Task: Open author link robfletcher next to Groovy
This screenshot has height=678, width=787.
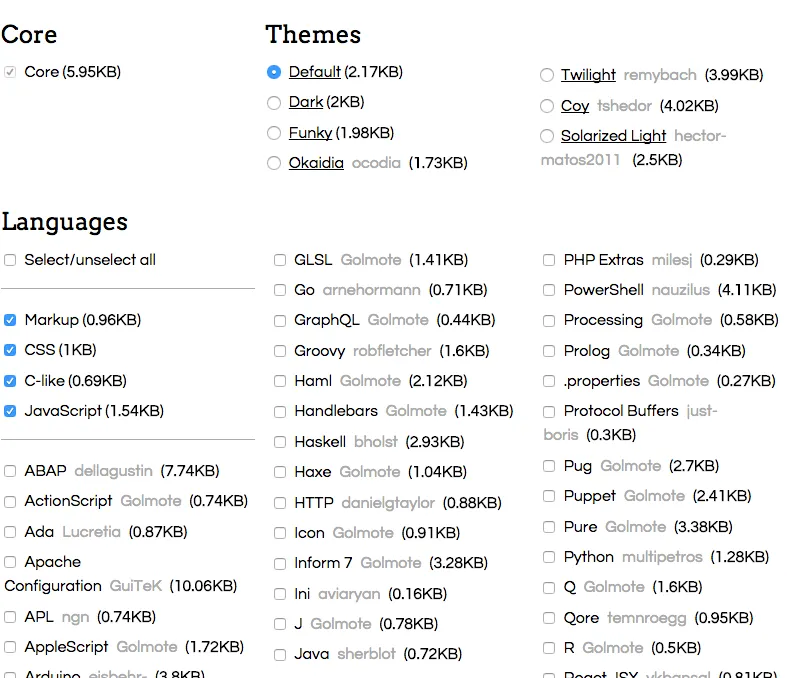Action: pyautogui.click(x=392, y=351)
